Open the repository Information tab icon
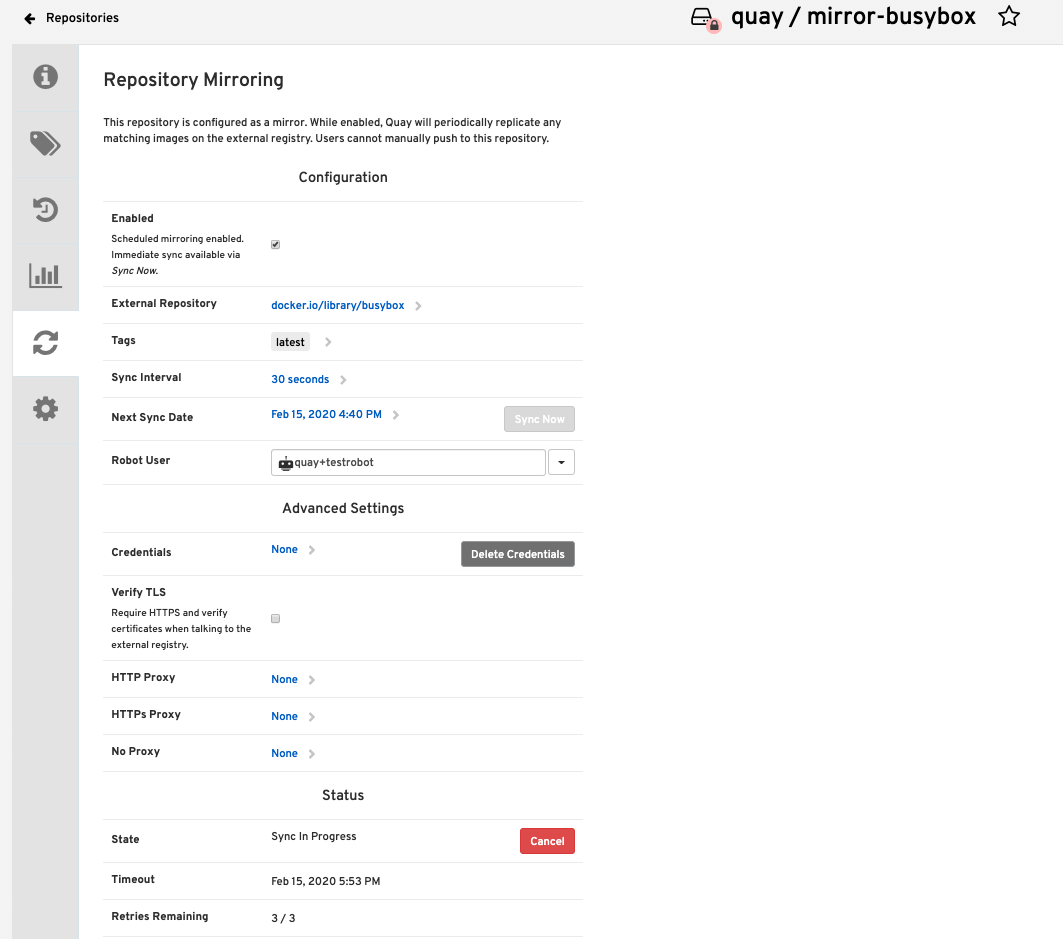1063x939 pixels. point(45,77)
